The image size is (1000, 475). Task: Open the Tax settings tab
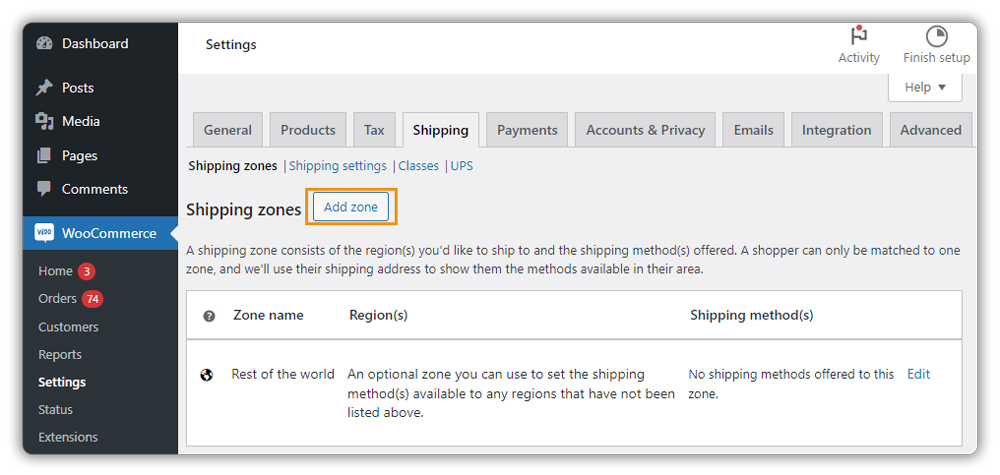(x=374, y=130)
